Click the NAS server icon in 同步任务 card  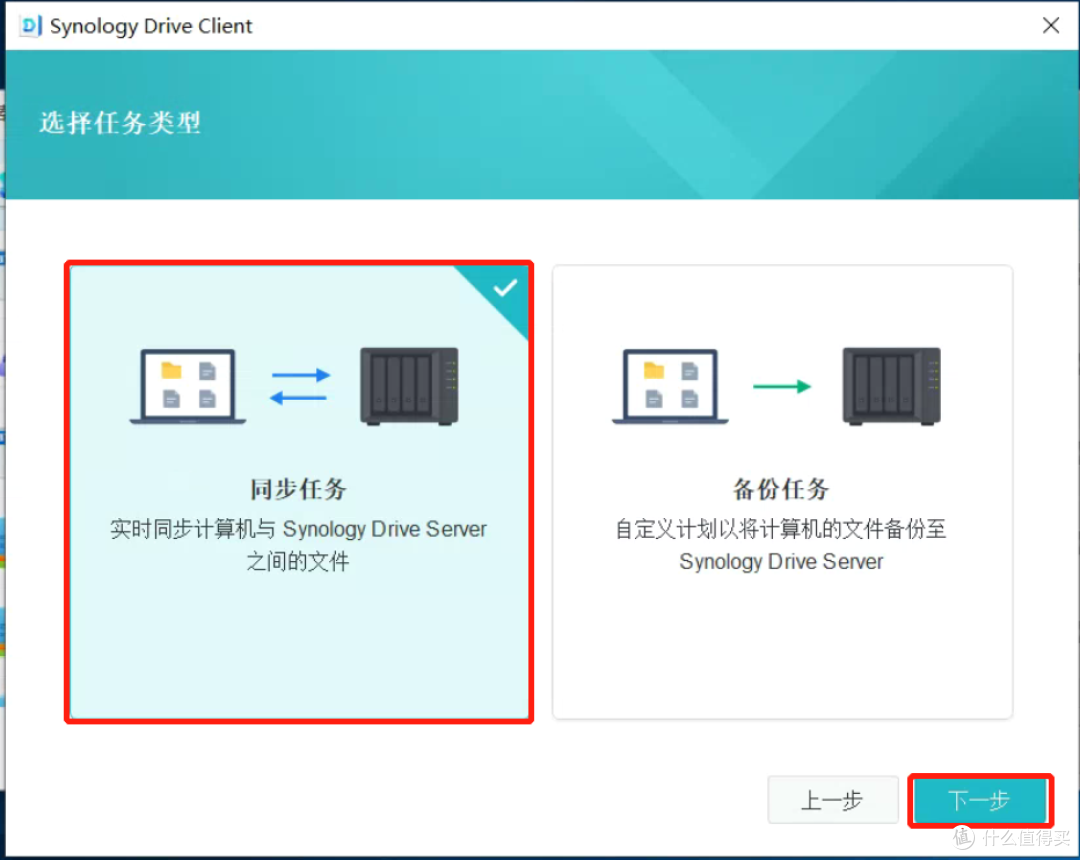pos(409,386)
